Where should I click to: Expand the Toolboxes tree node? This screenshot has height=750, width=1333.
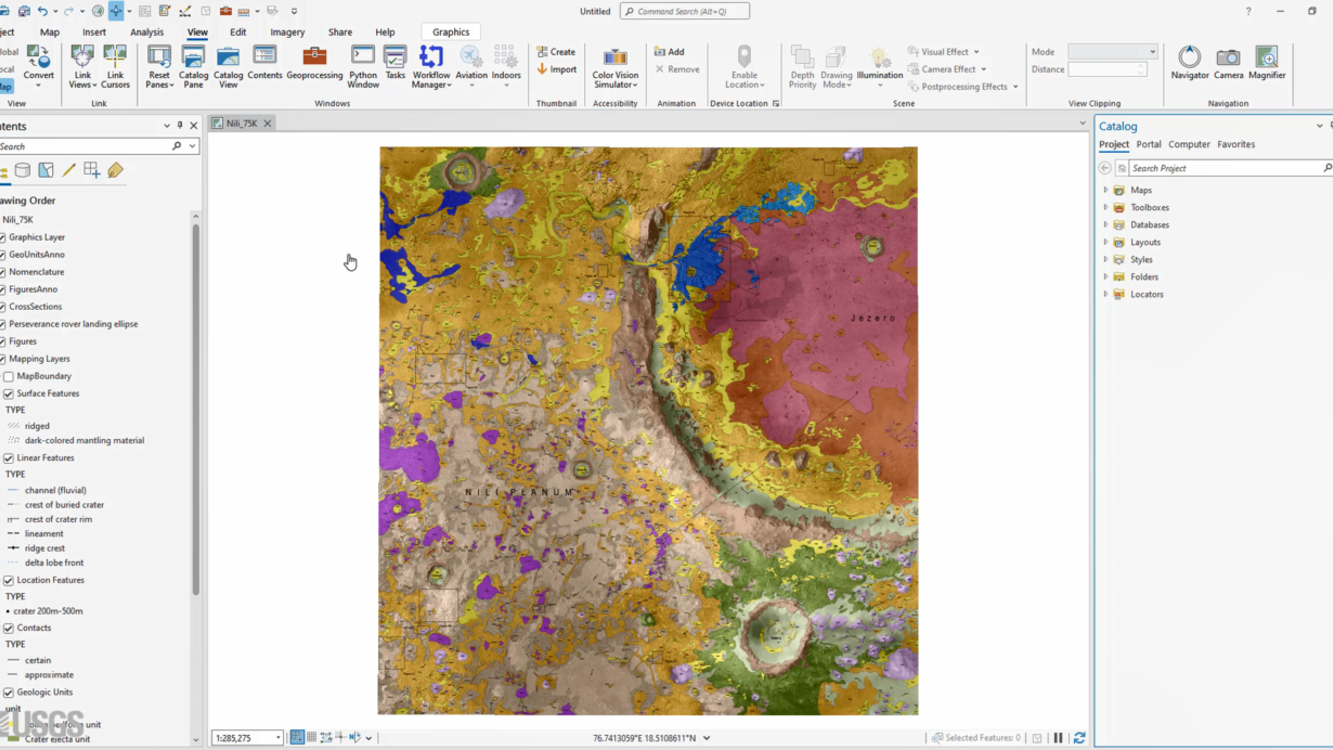1106,208
